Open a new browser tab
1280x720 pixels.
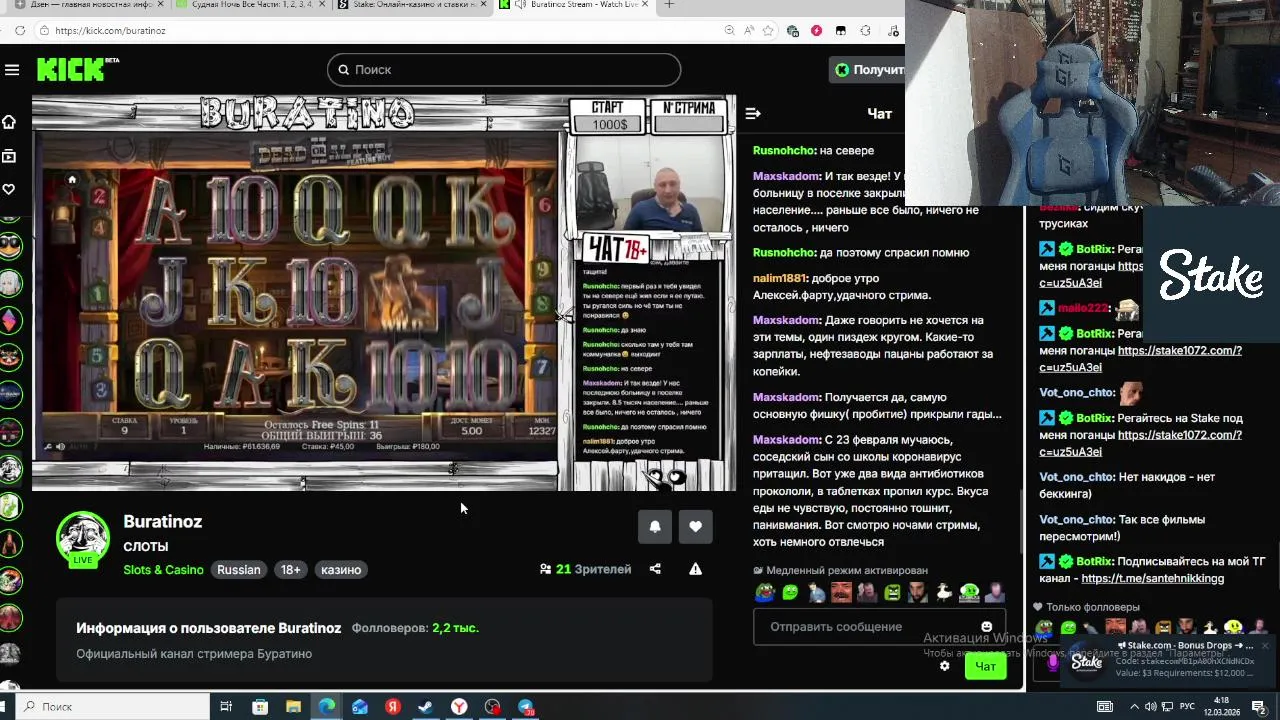pyautogui.click(x=669, y=5)
